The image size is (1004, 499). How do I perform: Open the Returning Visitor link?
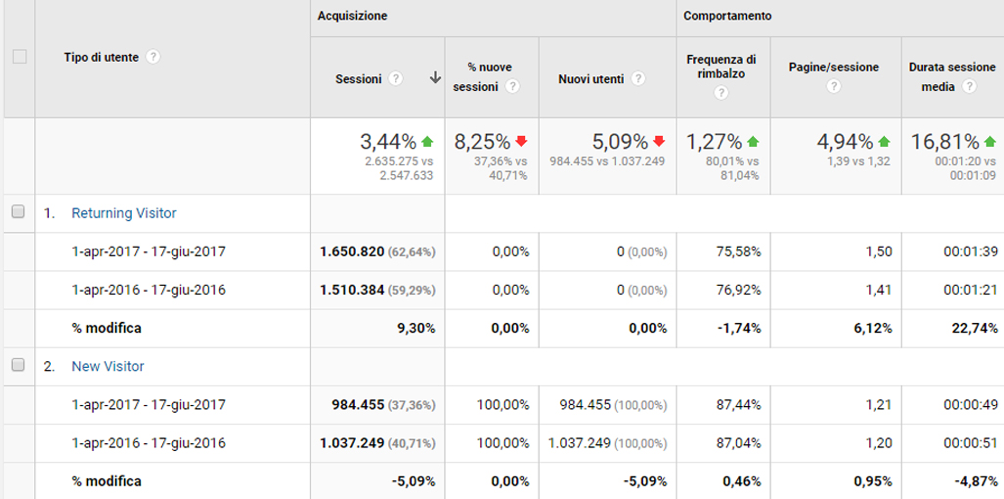pyautogui.click(x=124, y=213)
